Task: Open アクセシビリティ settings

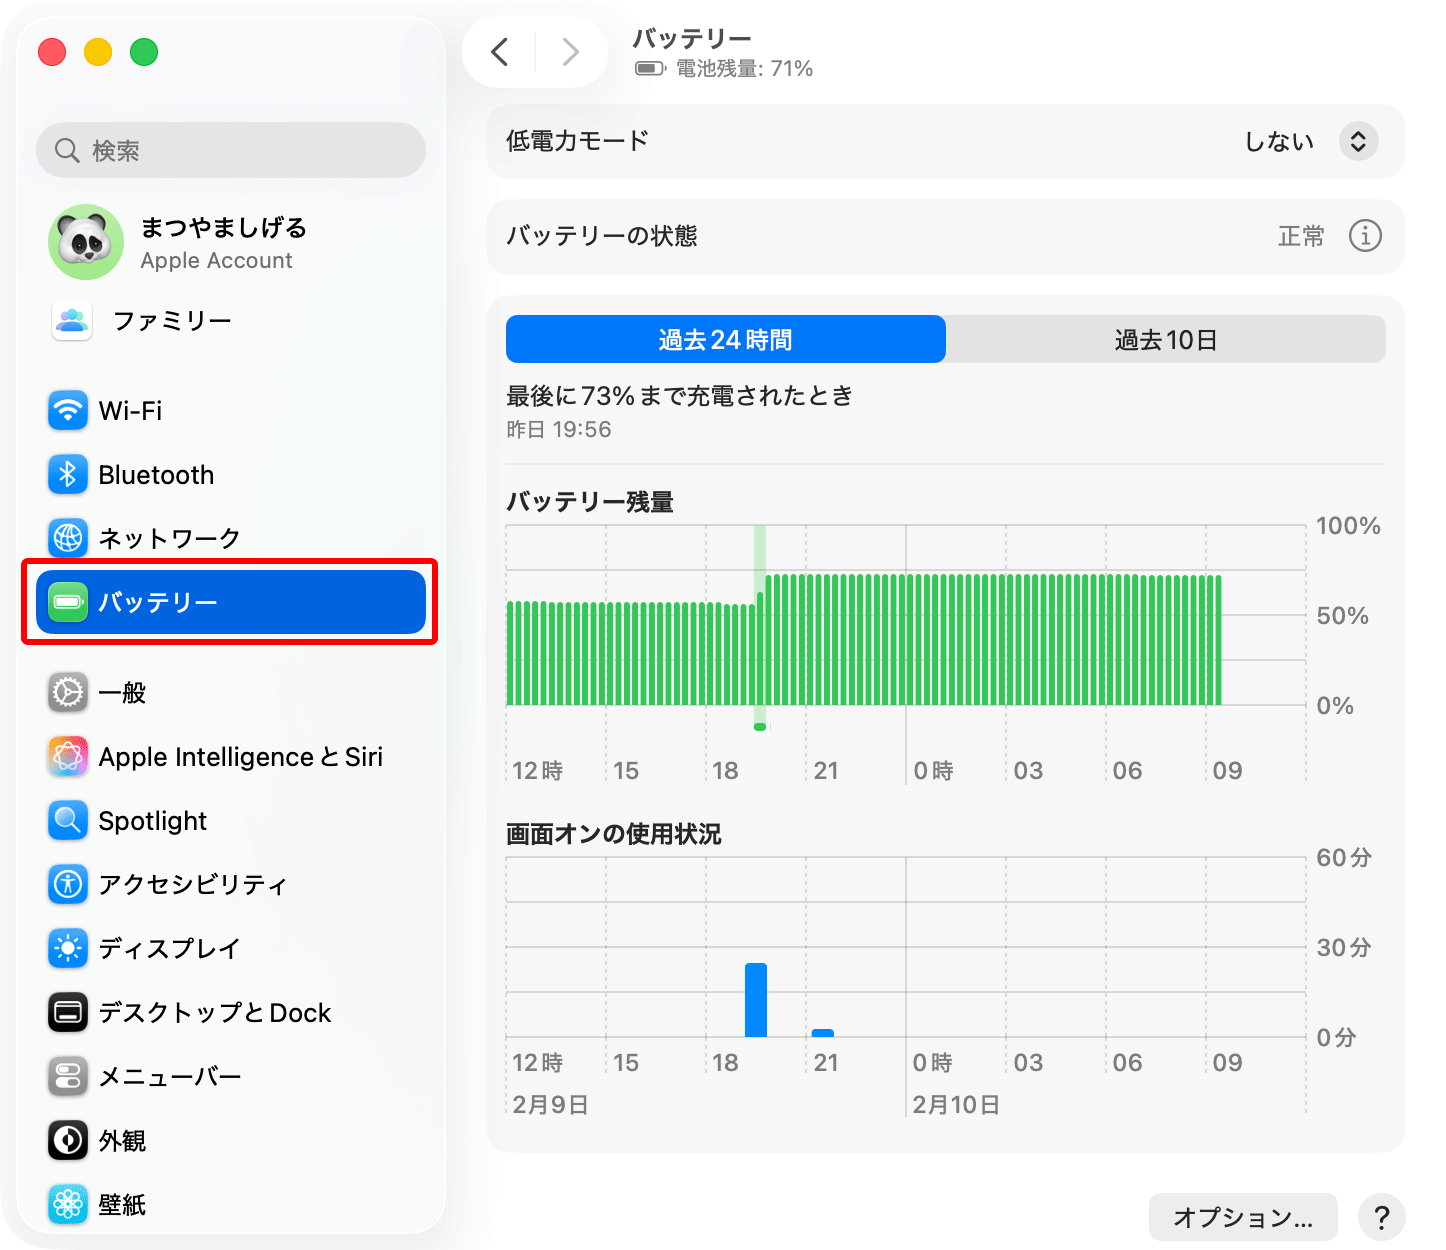Action: click(x=66, y=884)
